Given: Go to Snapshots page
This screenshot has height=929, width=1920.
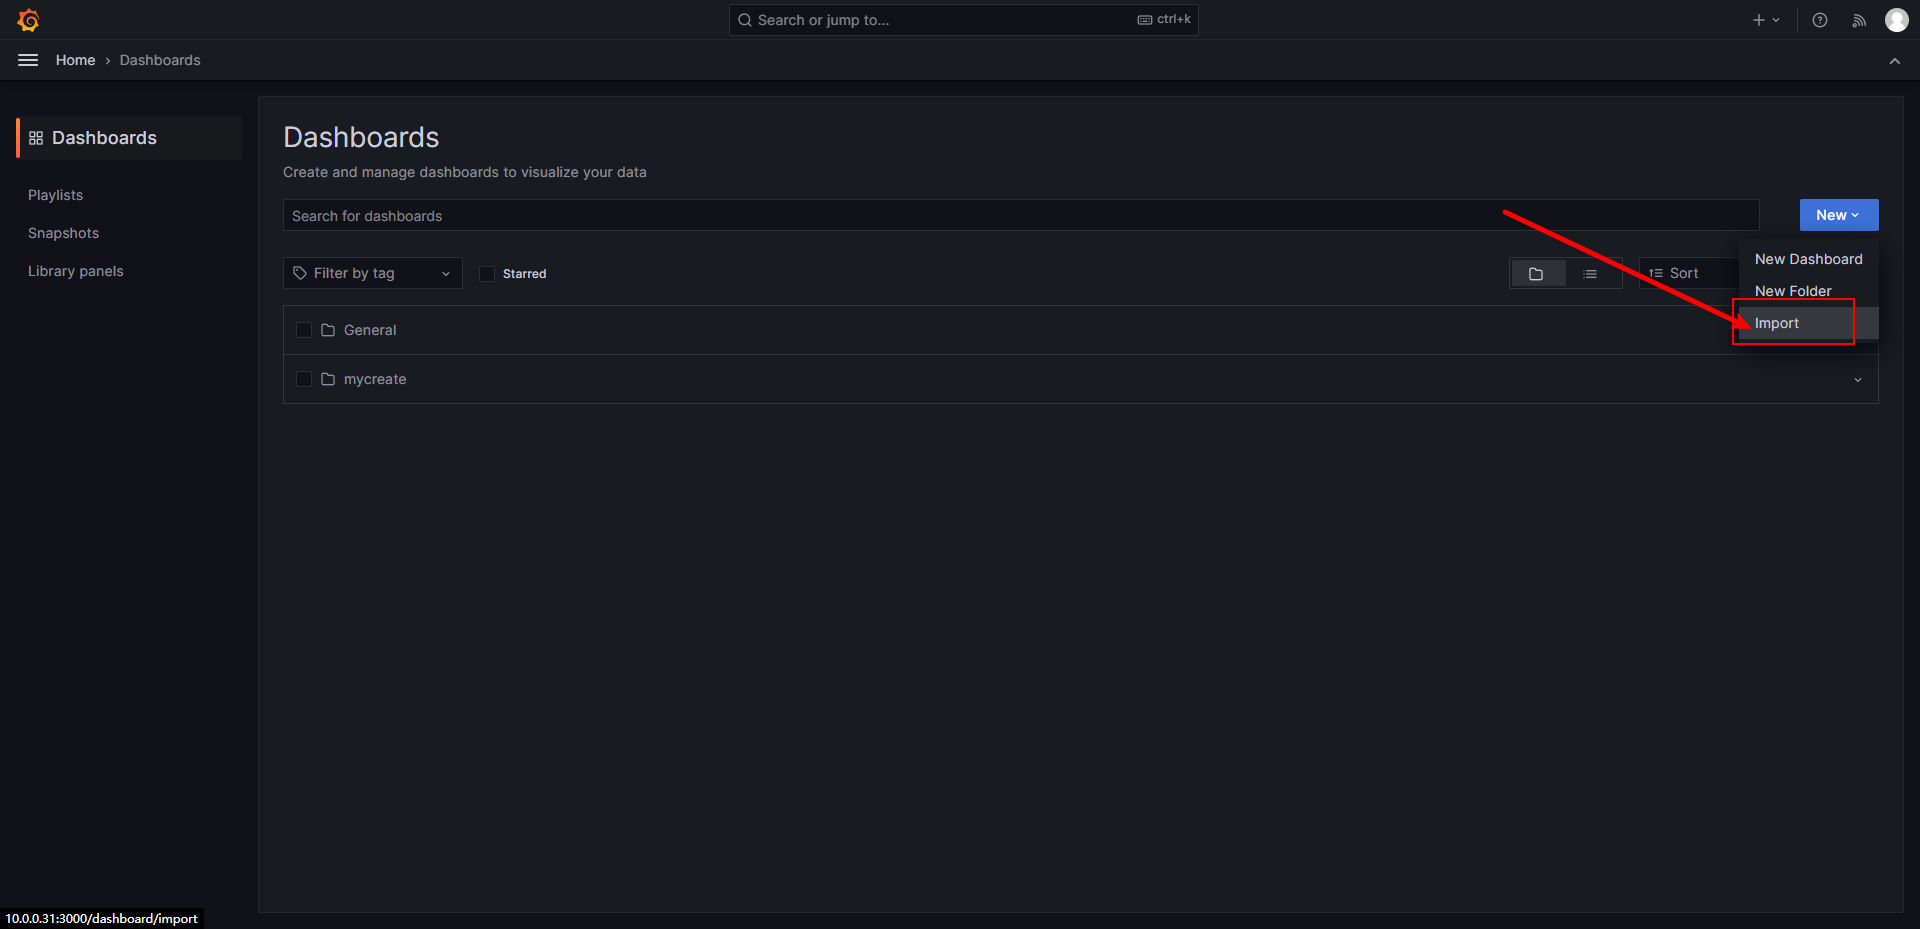Looking at the screenshot, I should coord(64,233).
